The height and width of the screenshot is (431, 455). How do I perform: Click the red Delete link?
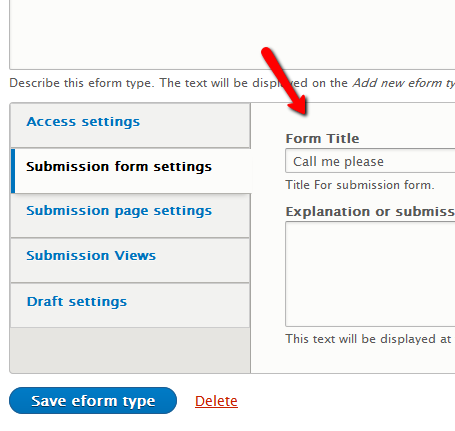point(216,401)
